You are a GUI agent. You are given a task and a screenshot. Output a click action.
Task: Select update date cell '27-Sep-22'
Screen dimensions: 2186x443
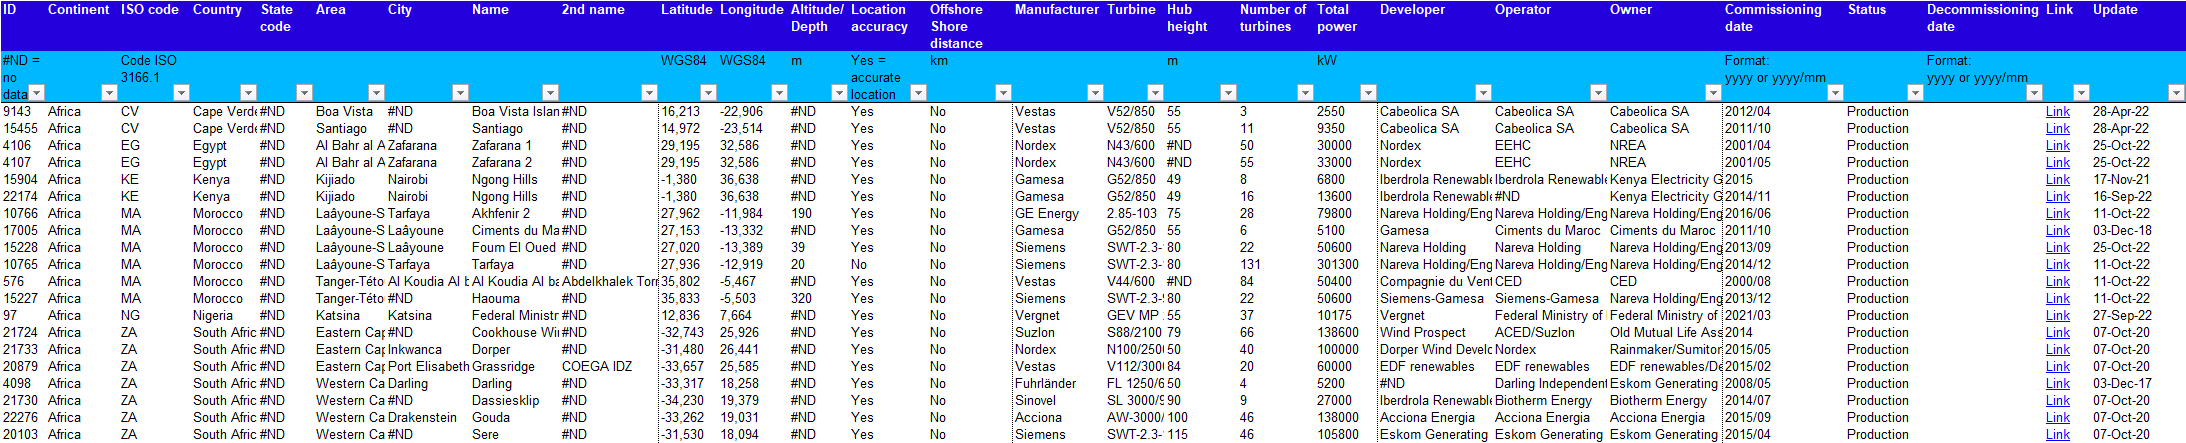tap(2137, 315)
